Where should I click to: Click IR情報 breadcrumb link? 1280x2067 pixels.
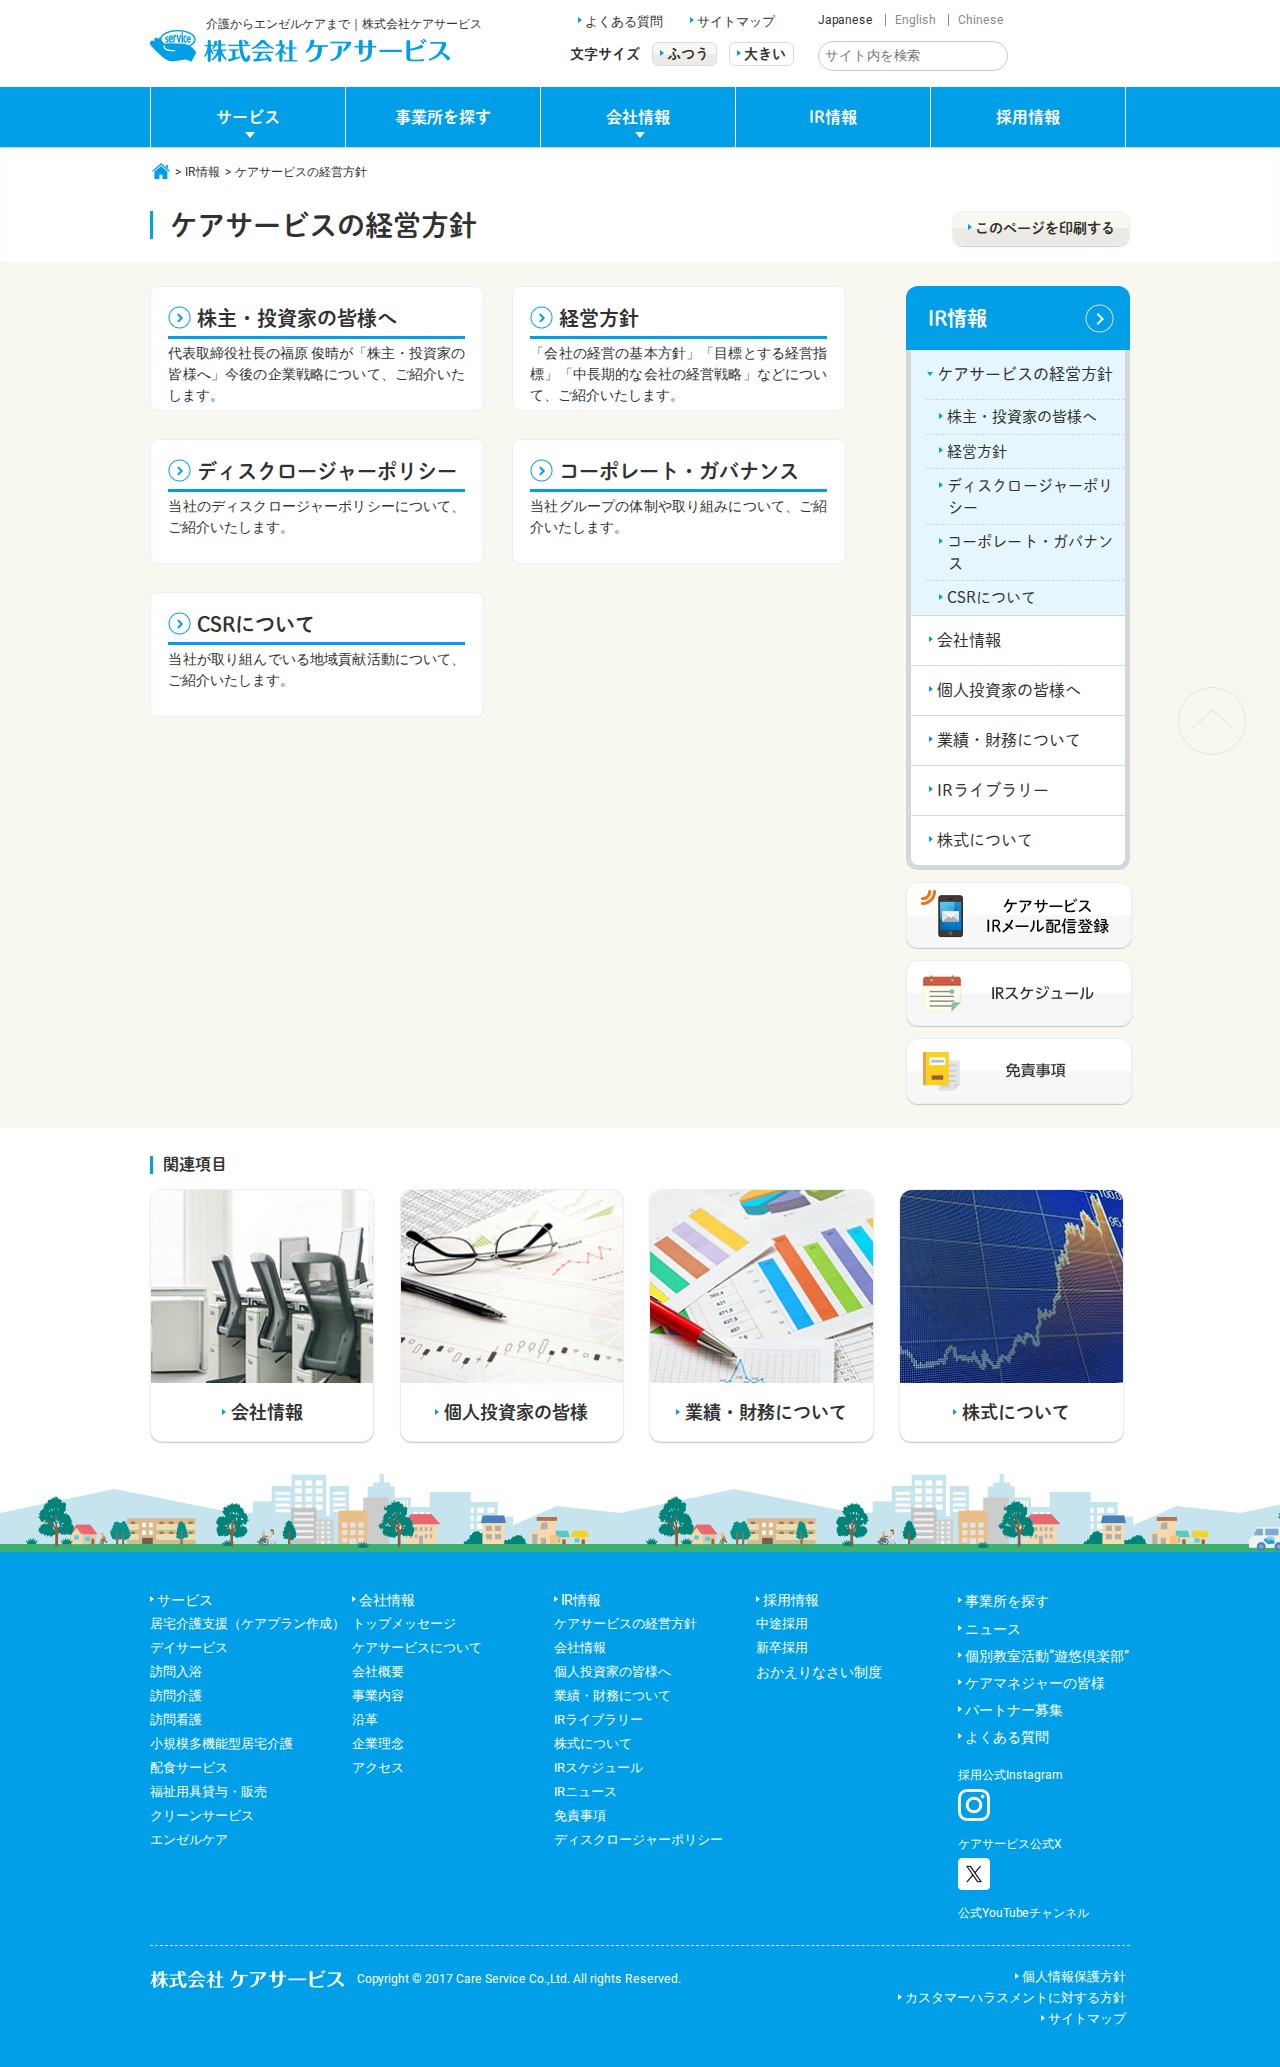point(202,172)
